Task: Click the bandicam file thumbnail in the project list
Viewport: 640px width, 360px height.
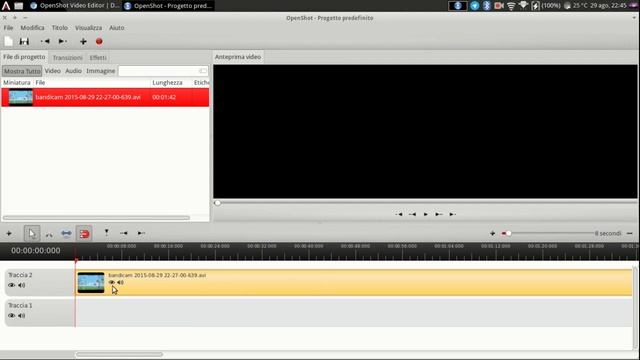Action: (x=21, y=98)
